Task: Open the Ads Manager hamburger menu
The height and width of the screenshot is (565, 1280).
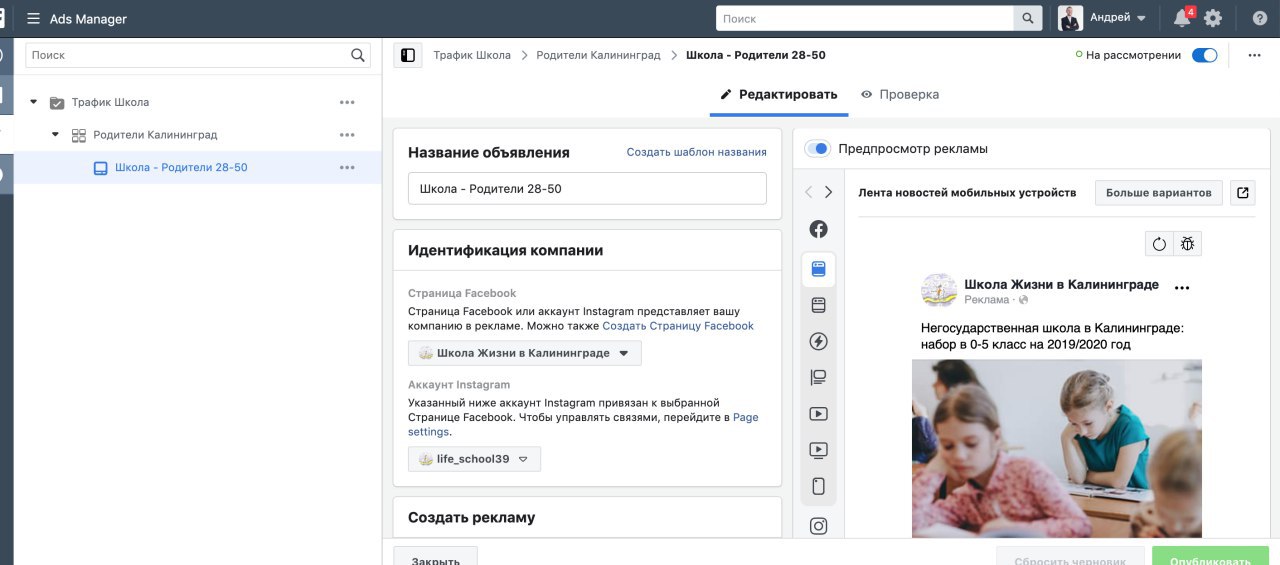Action: pos(33,19)
